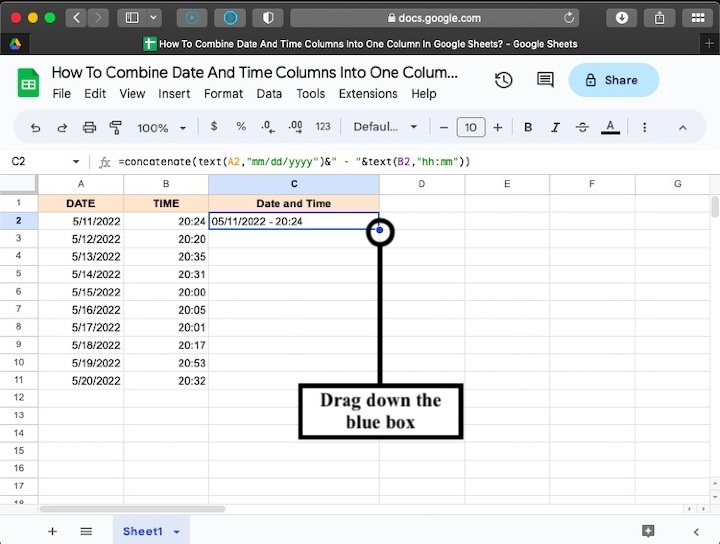Viewport: 720px width, 544px height.
Task: Open the Extensions menu
Action: point(368,94)
